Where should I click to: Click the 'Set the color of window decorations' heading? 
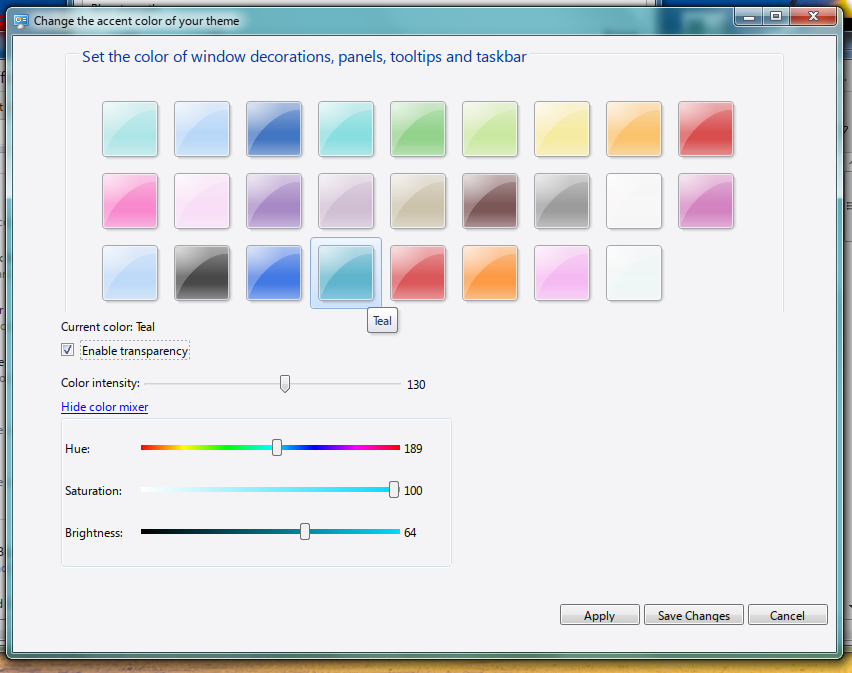304,57
